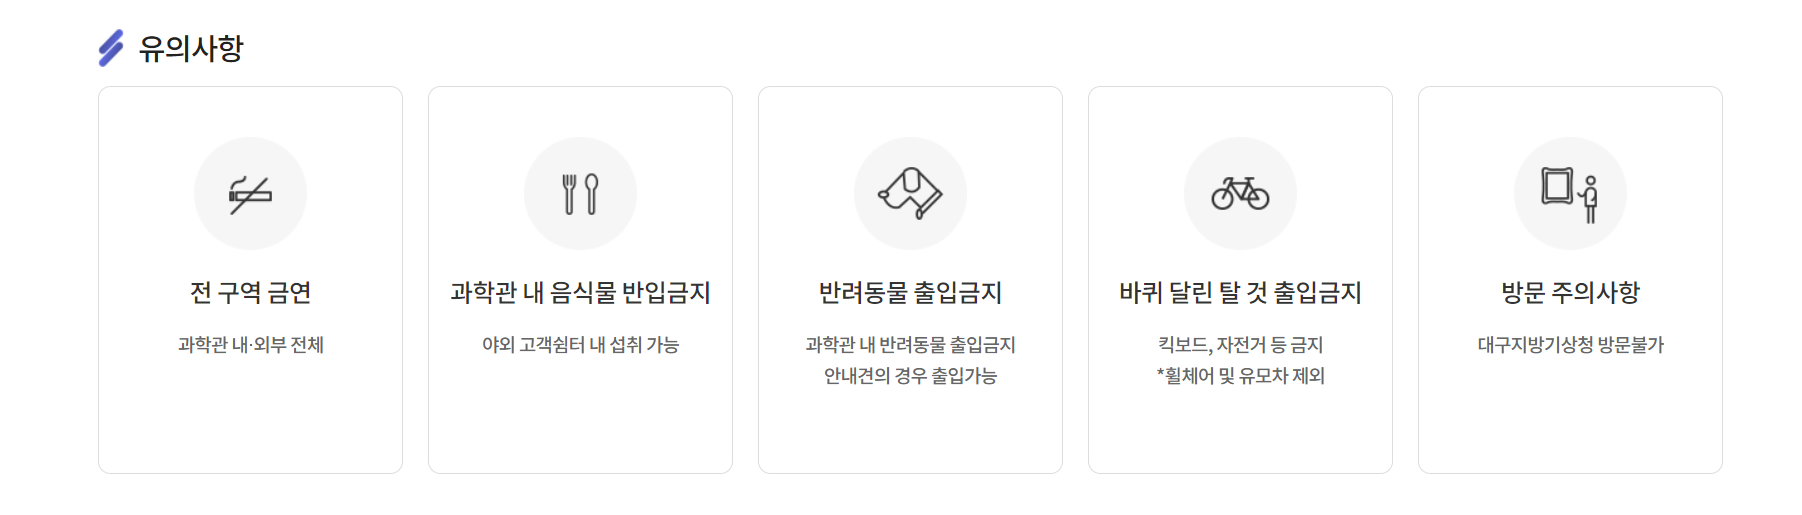Click the 안내견의 경우 출입가능 text

pos(910,376)
